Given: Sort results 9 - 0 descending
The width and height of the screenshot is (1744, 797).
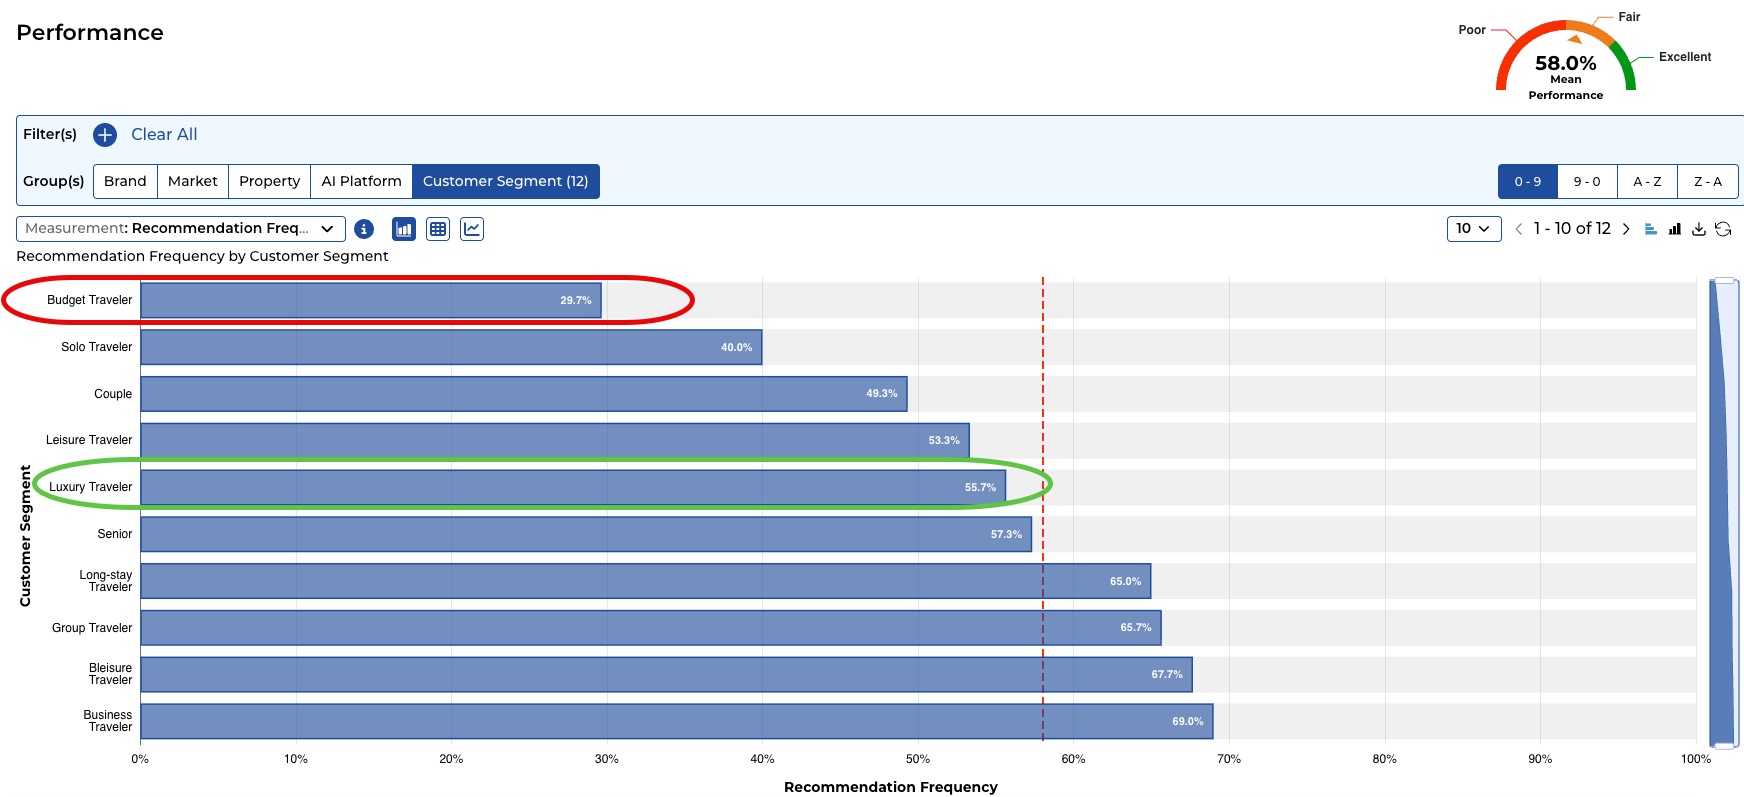Looking at the screenshot, I should tap(1587, 182).
